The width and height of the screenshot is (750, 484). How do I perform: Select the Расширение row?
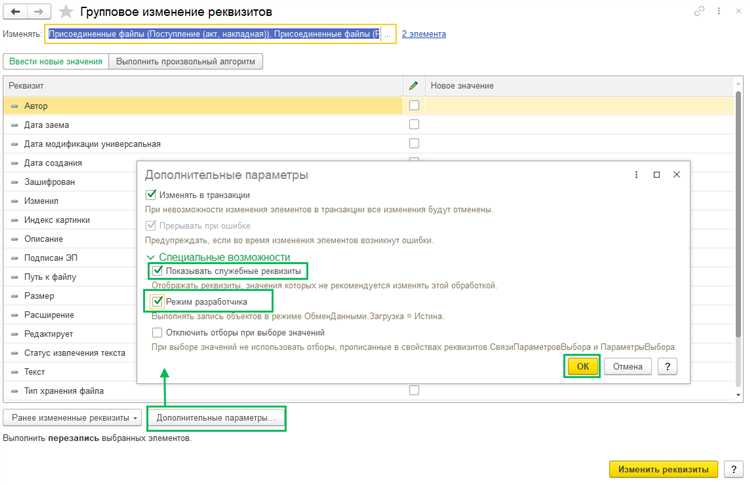pos(71,315)
